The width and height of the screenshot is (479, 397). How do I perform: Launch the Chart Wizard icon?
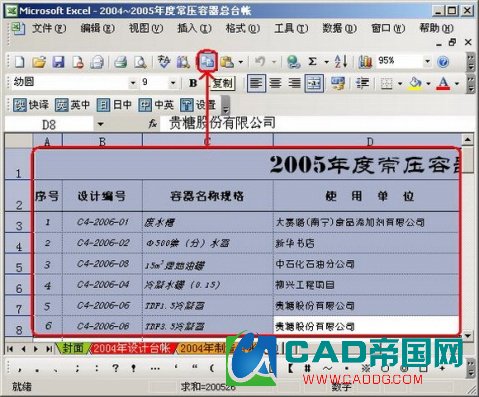click(365, 62)
